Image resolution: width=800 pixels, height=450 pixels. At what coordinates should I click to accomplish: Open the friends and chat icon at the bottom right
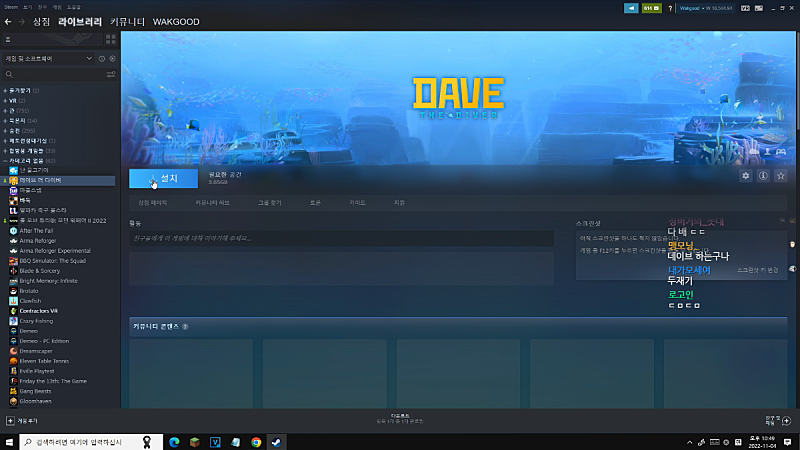point(786,421)
